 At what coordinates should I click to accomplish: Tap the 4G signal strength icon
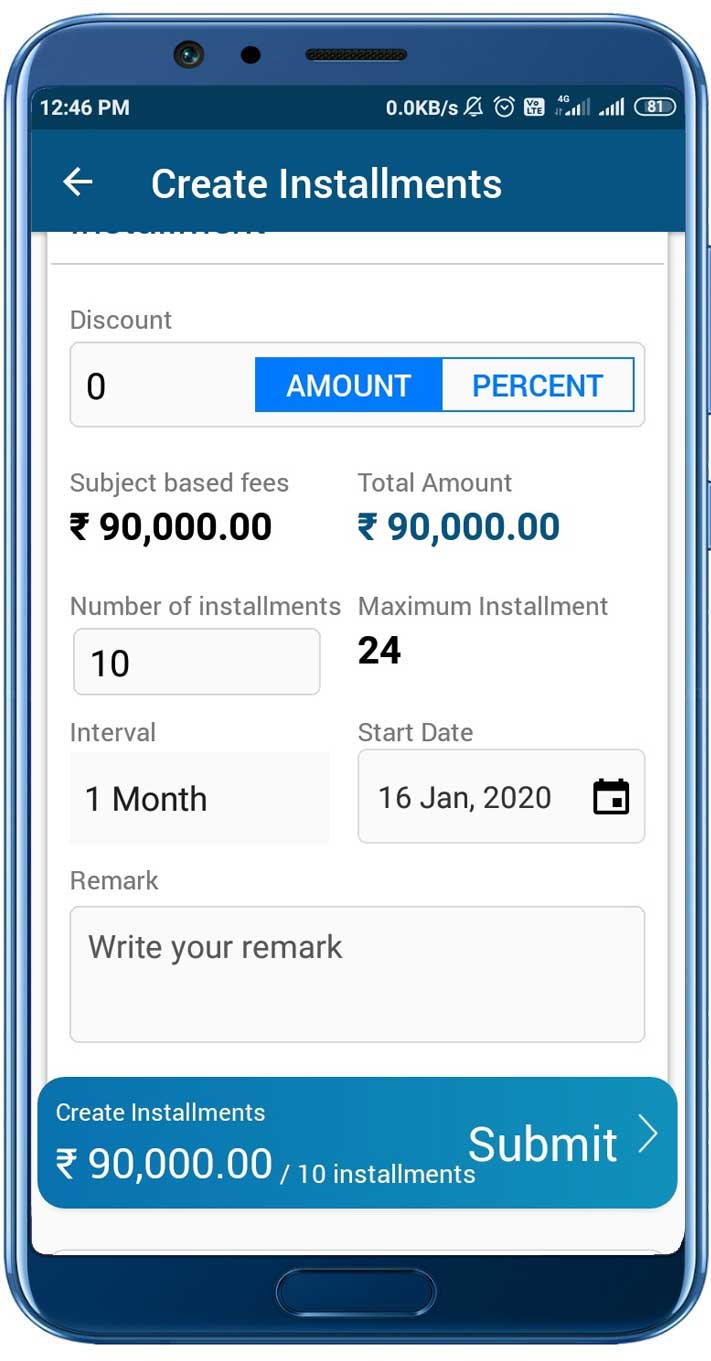click(573, 107)
